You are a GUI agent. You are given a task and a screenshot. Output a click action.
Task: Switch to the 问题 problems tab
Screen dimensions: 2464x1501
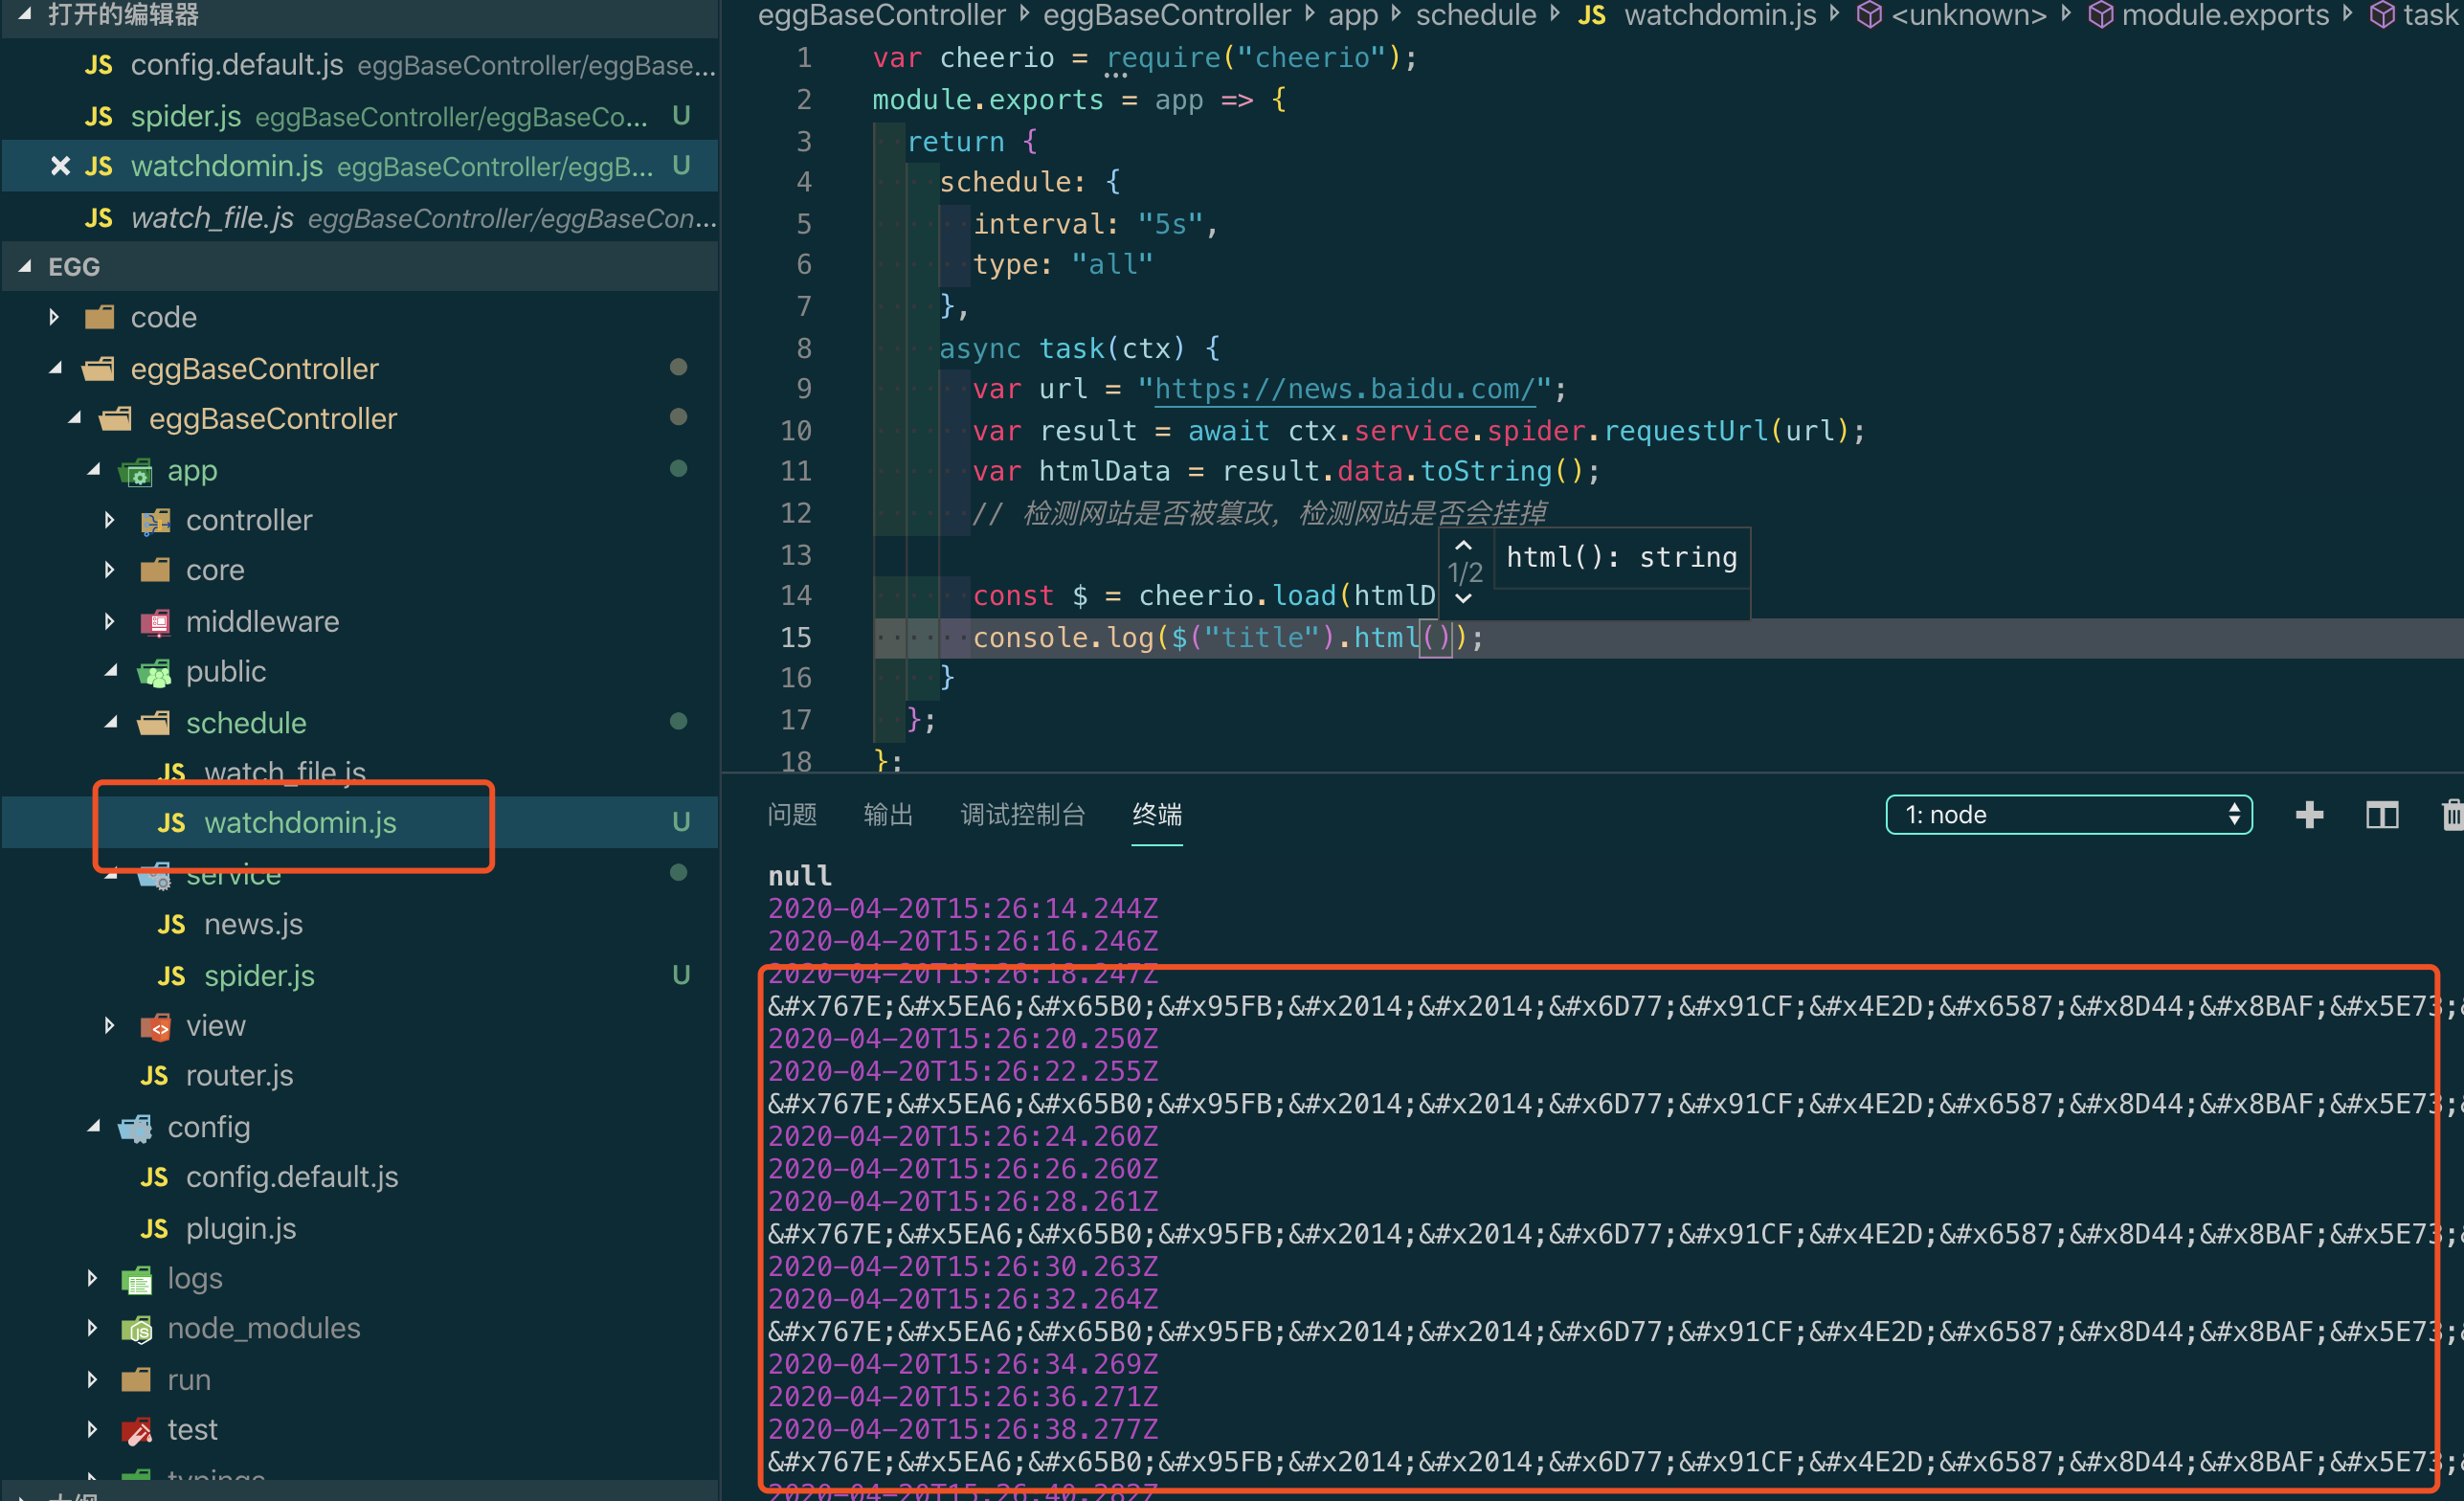point(792,814)
